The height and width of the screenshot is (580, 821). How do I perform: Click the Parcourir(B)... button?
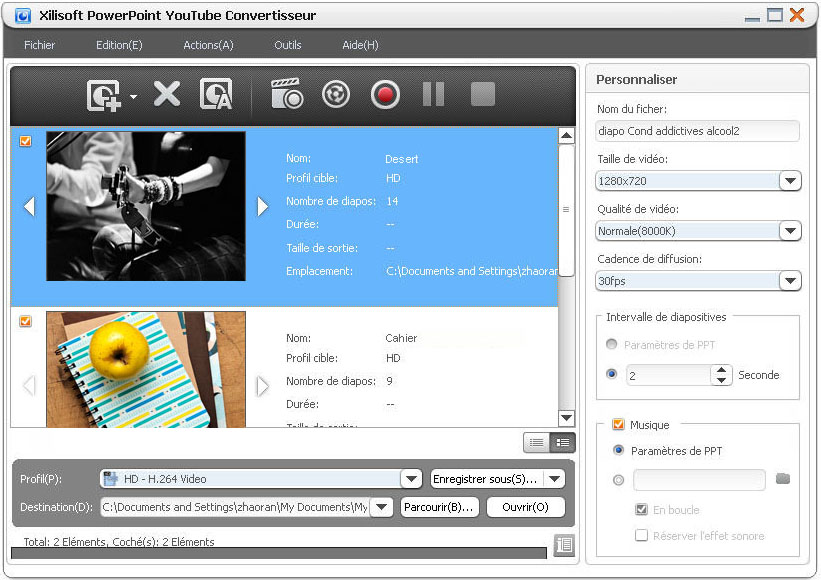[x=439, y=507]
